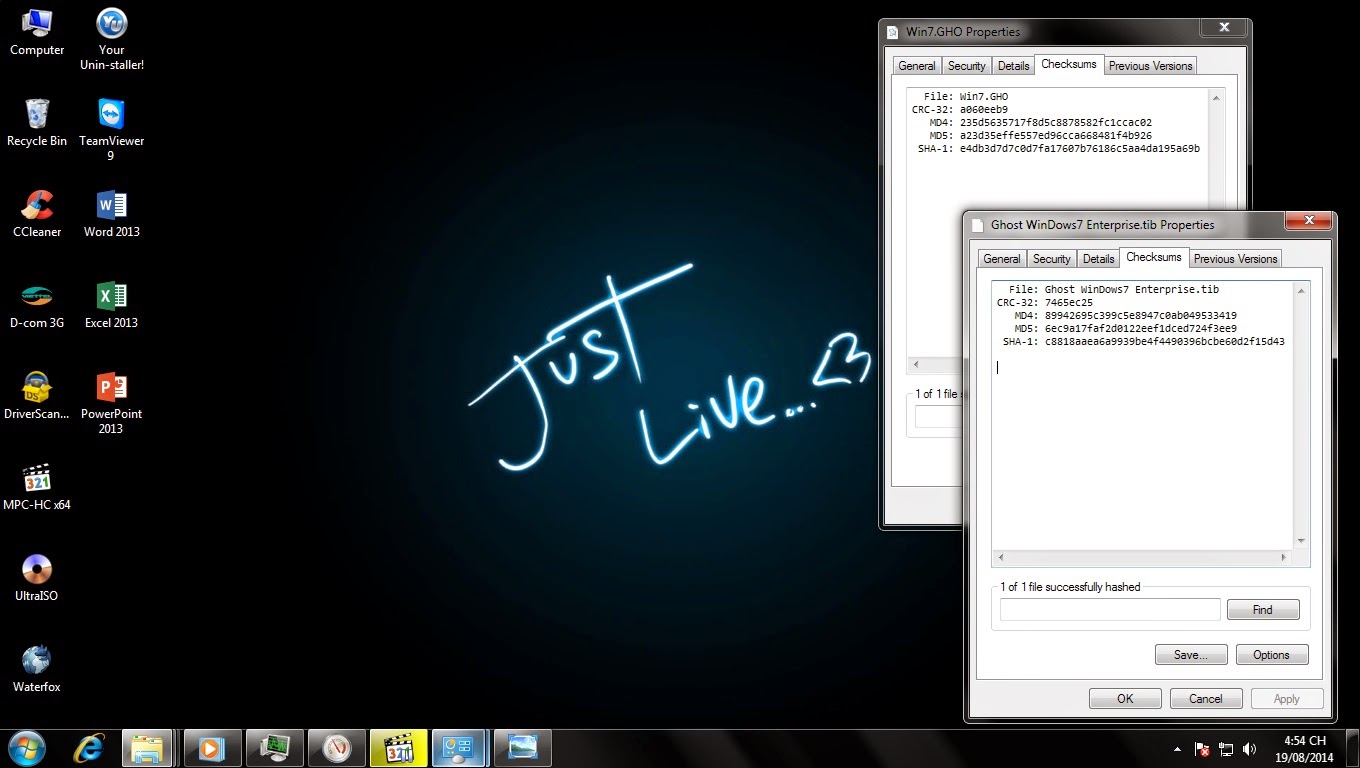
Task: Select the MPC-HC x64 desktop icon
Action: pyautogui.click(x=37, y=486)
